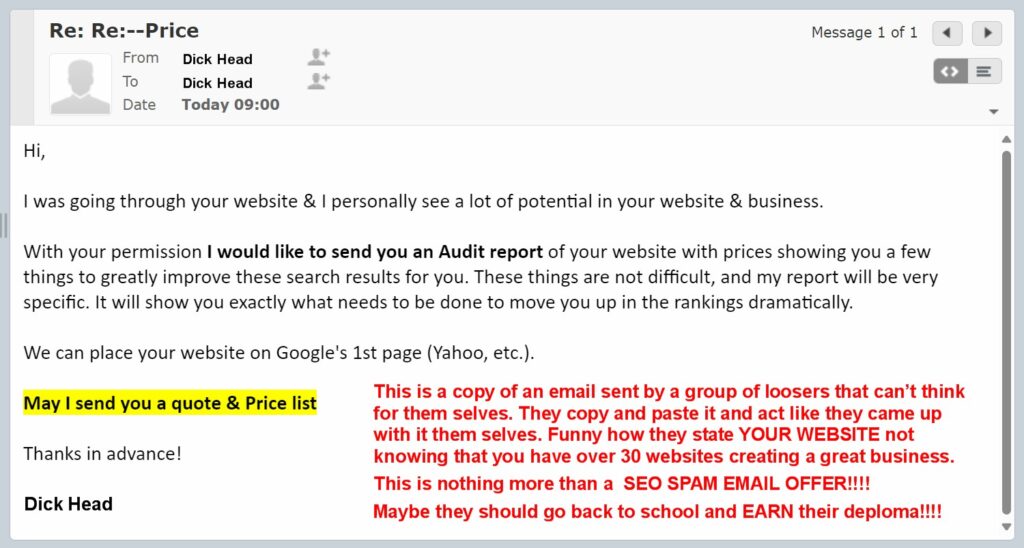This screenshot has height=548, width=1024.
Task: Click the "Dick Head" signature in body
Action: point(68,504)
